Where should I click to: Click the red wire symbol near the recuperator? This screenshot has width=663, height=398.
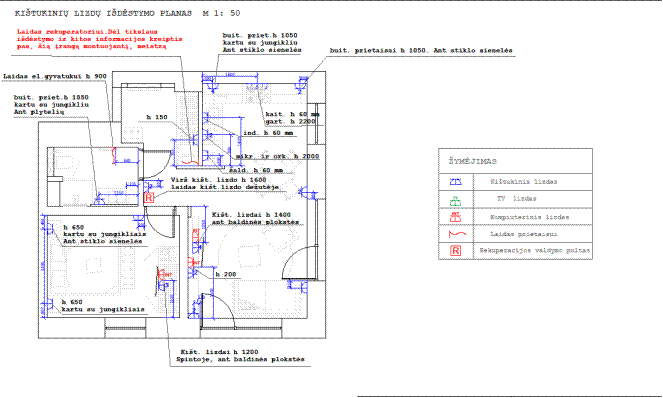189,162
